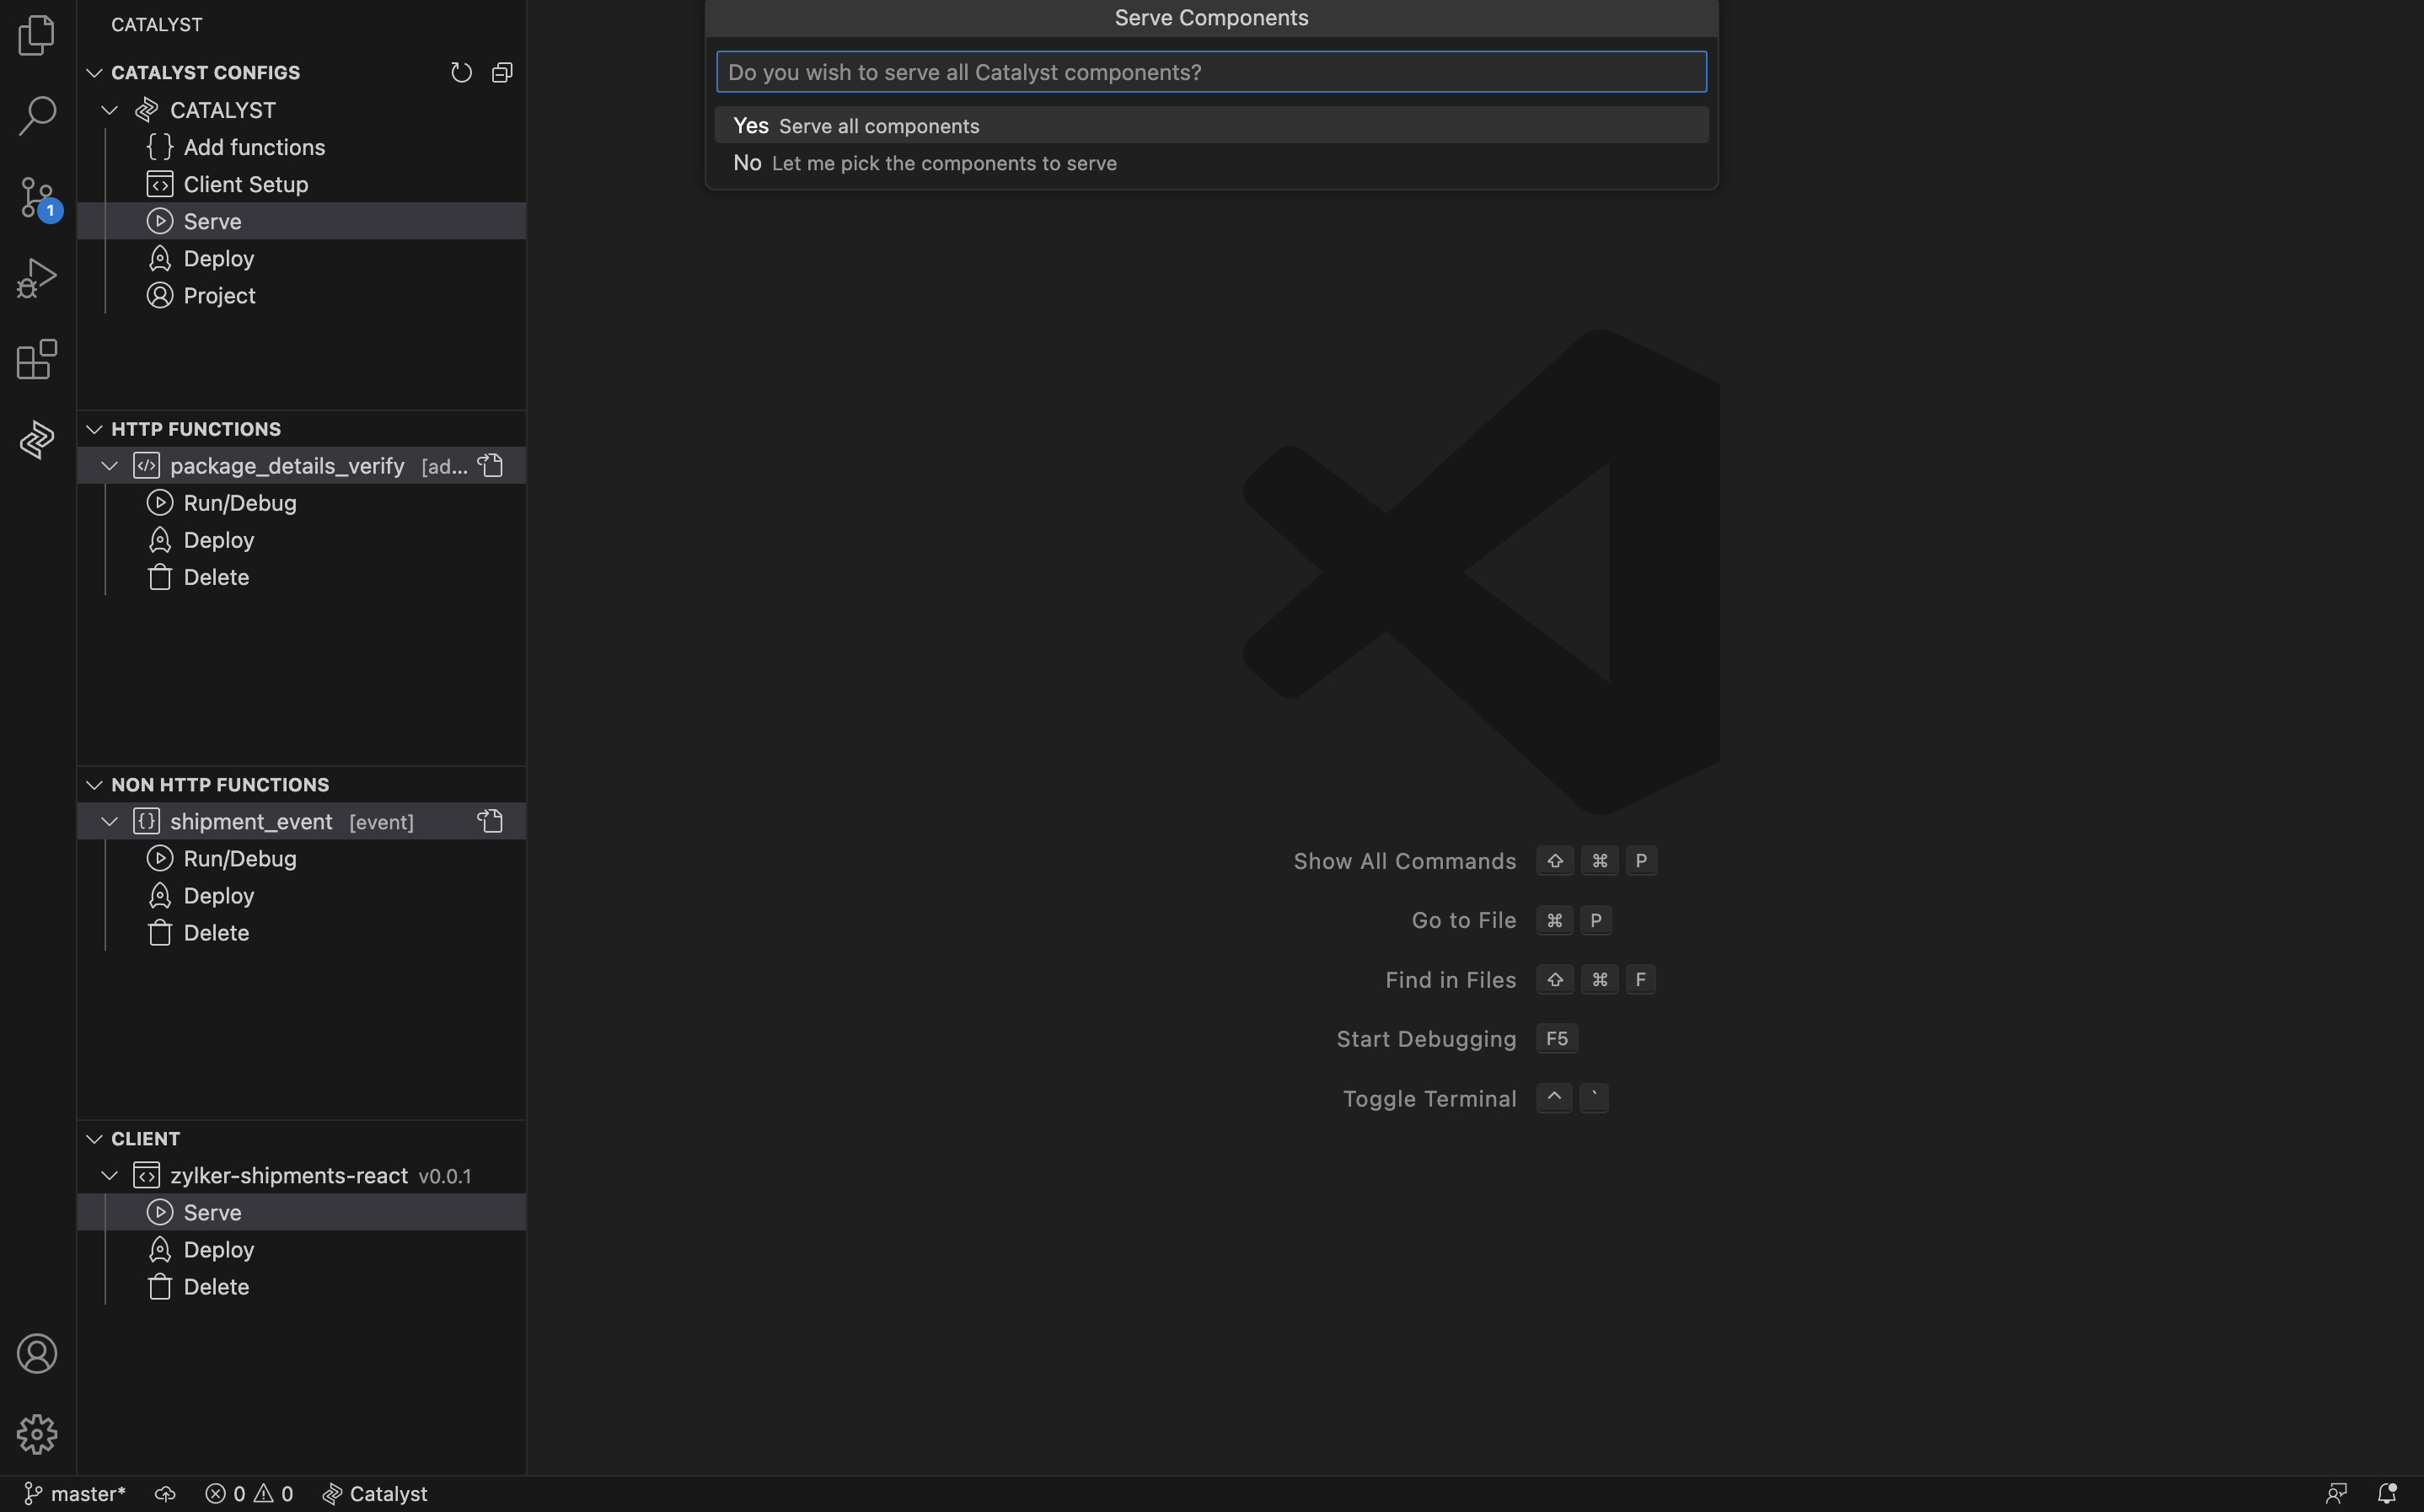This screenshot has width=2424, height=1512.
Task: Select Yes Serve all components option
Action: pyautogui.click(x=1211, y=125)
